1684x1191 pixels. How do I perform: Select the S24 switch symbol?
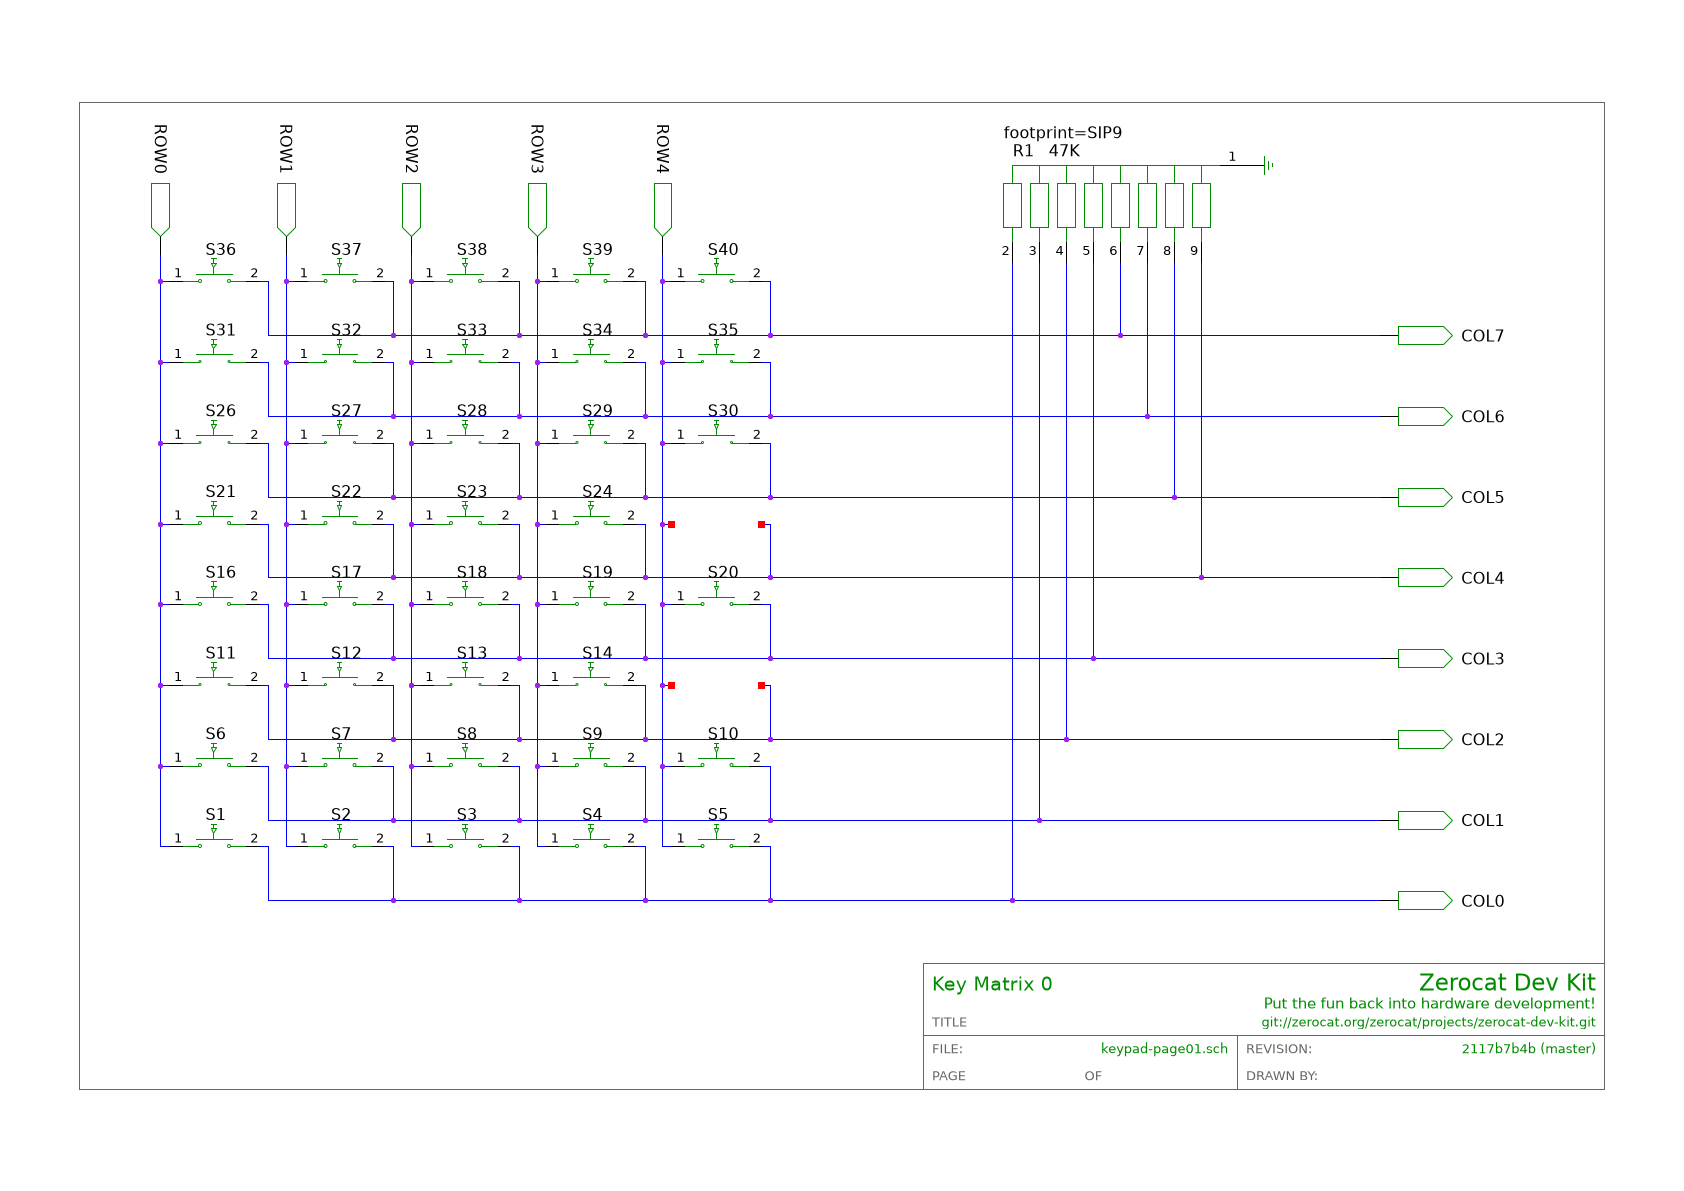click(591, 514)
